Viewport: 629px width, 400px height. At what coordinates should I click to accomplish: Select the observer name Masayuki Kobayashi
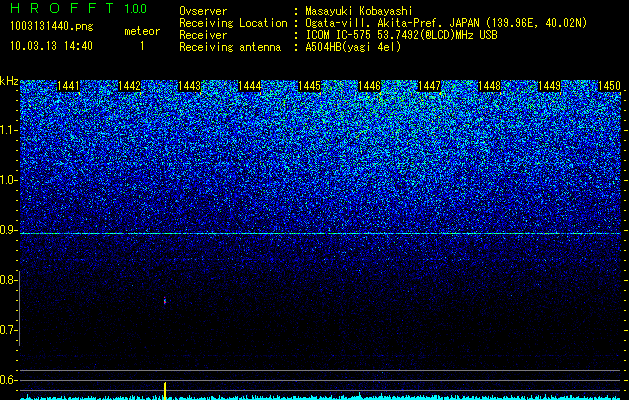(x=359, y=11)
